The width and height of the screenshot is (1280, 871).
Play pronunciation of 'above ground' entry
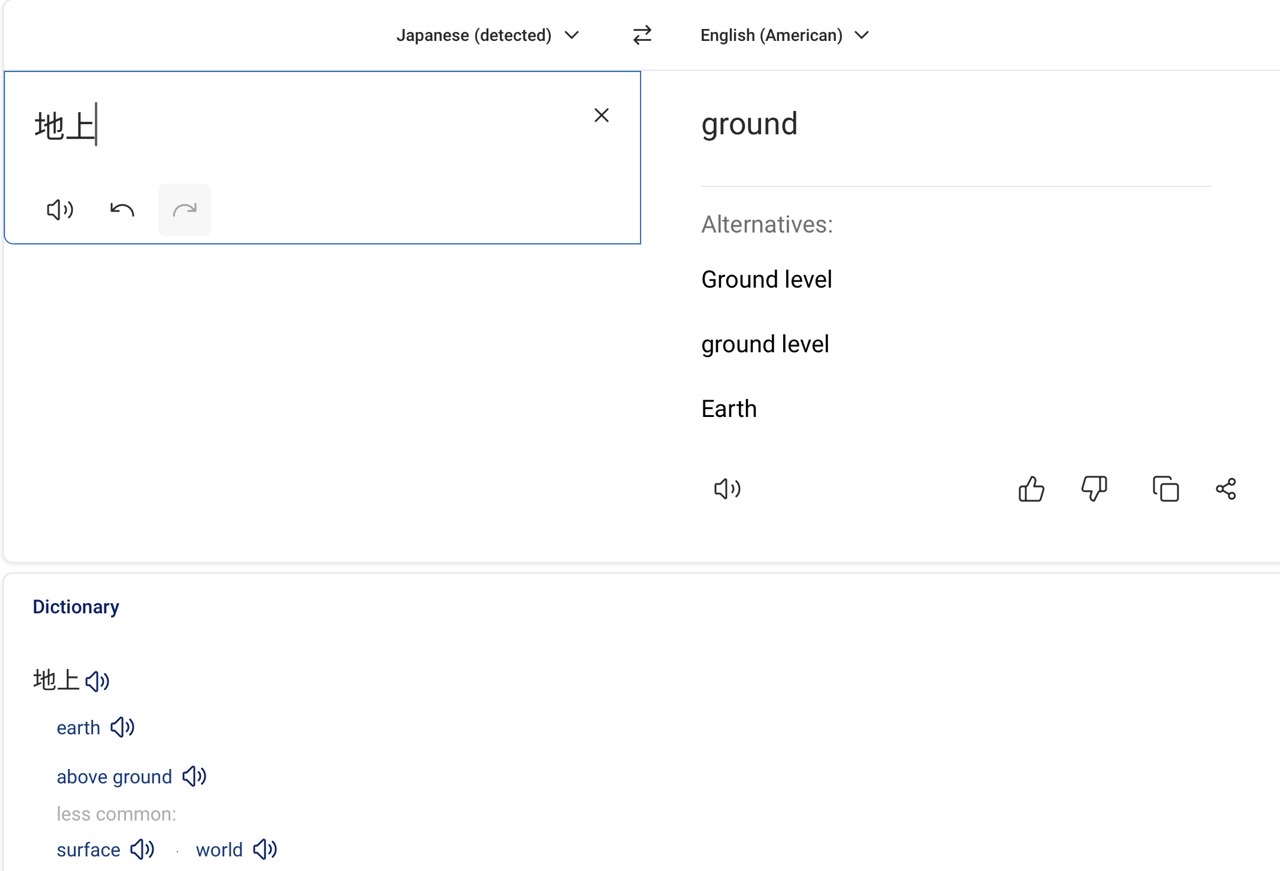pyautogui.click(x=194, y=776)
